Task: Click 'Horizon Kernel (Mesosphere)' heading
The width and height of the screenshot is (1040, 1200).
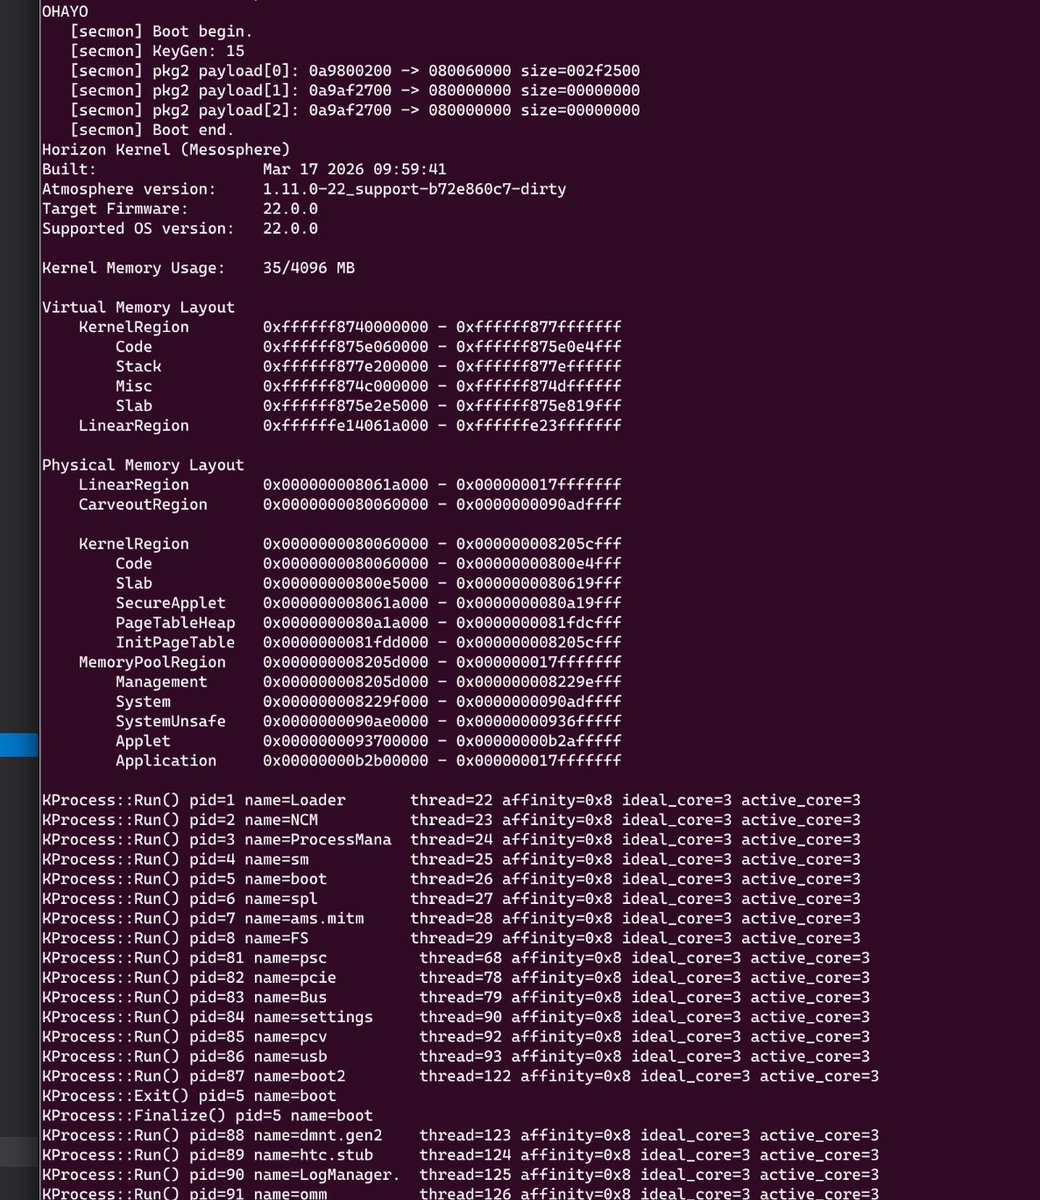Action: point(166,150)
